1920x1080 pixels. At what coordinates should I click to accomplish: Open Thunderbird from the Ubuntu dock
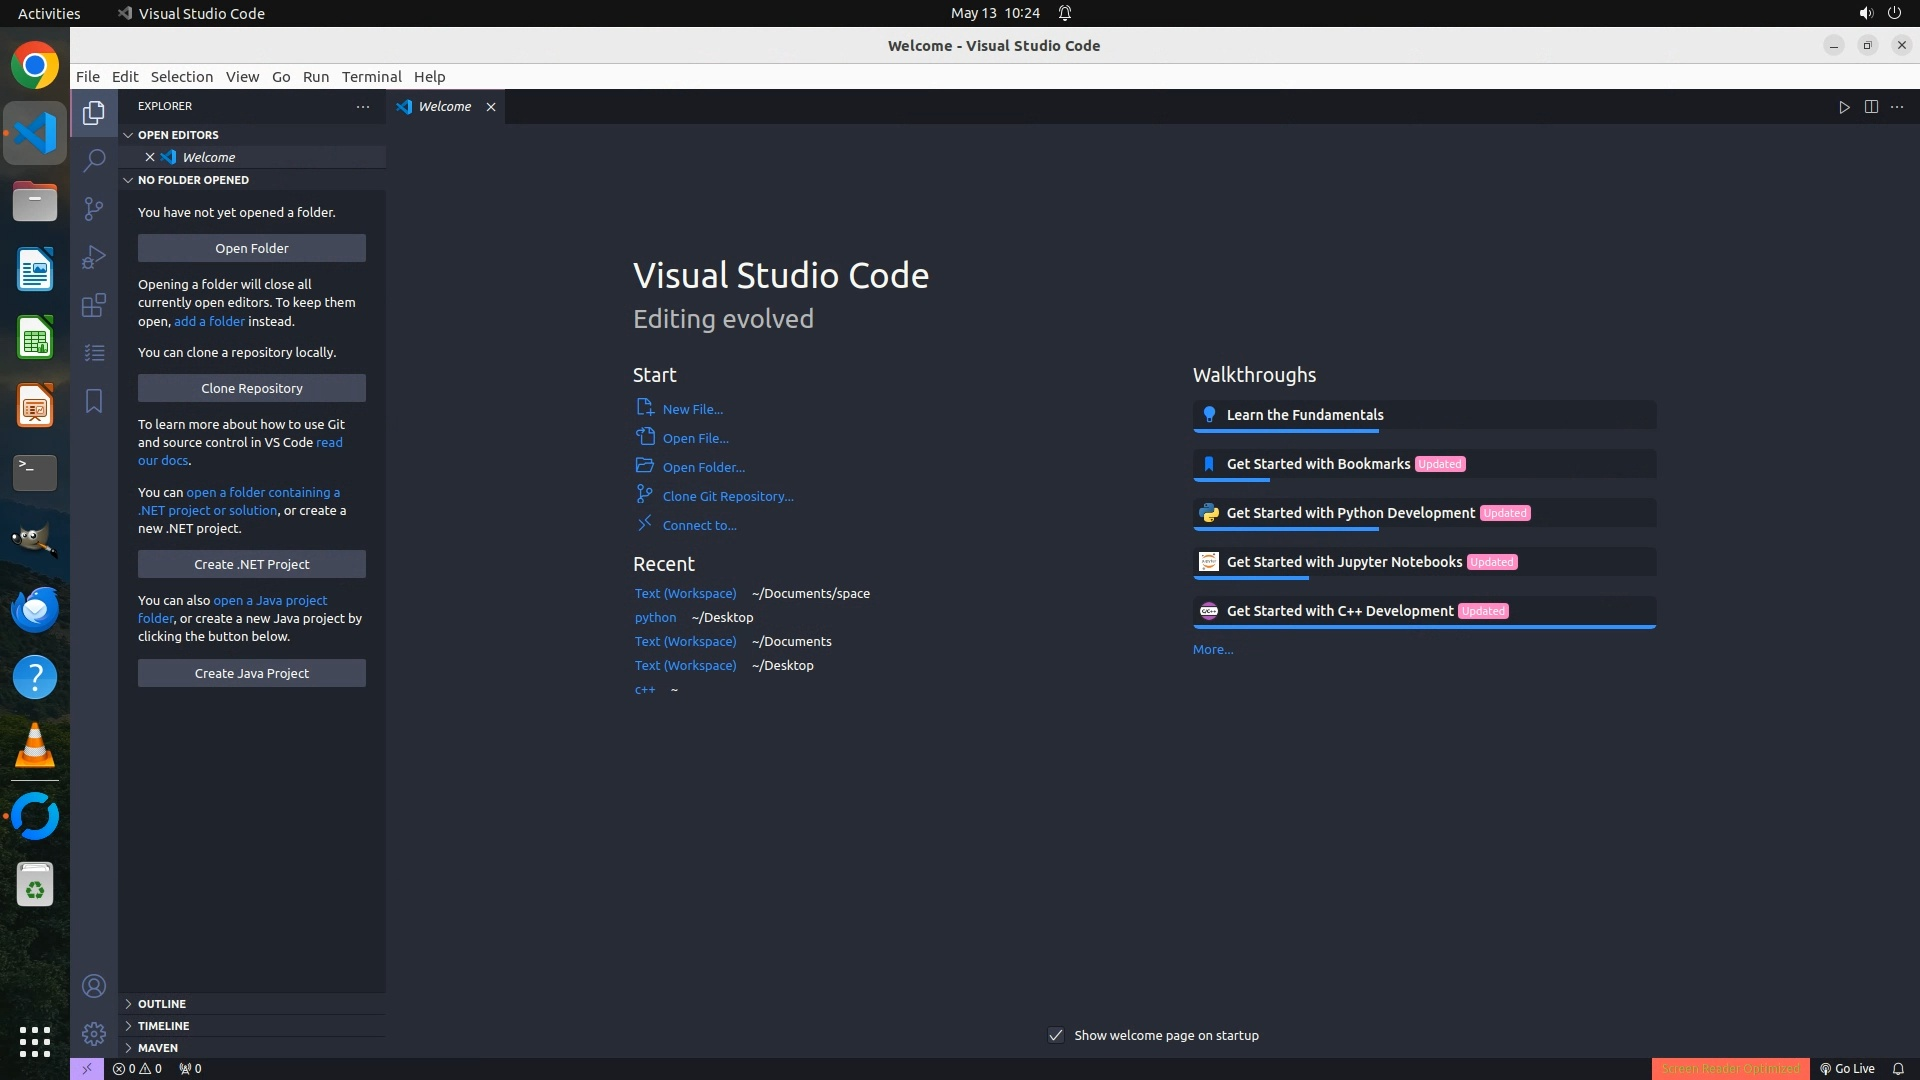[x=35, y=609]
